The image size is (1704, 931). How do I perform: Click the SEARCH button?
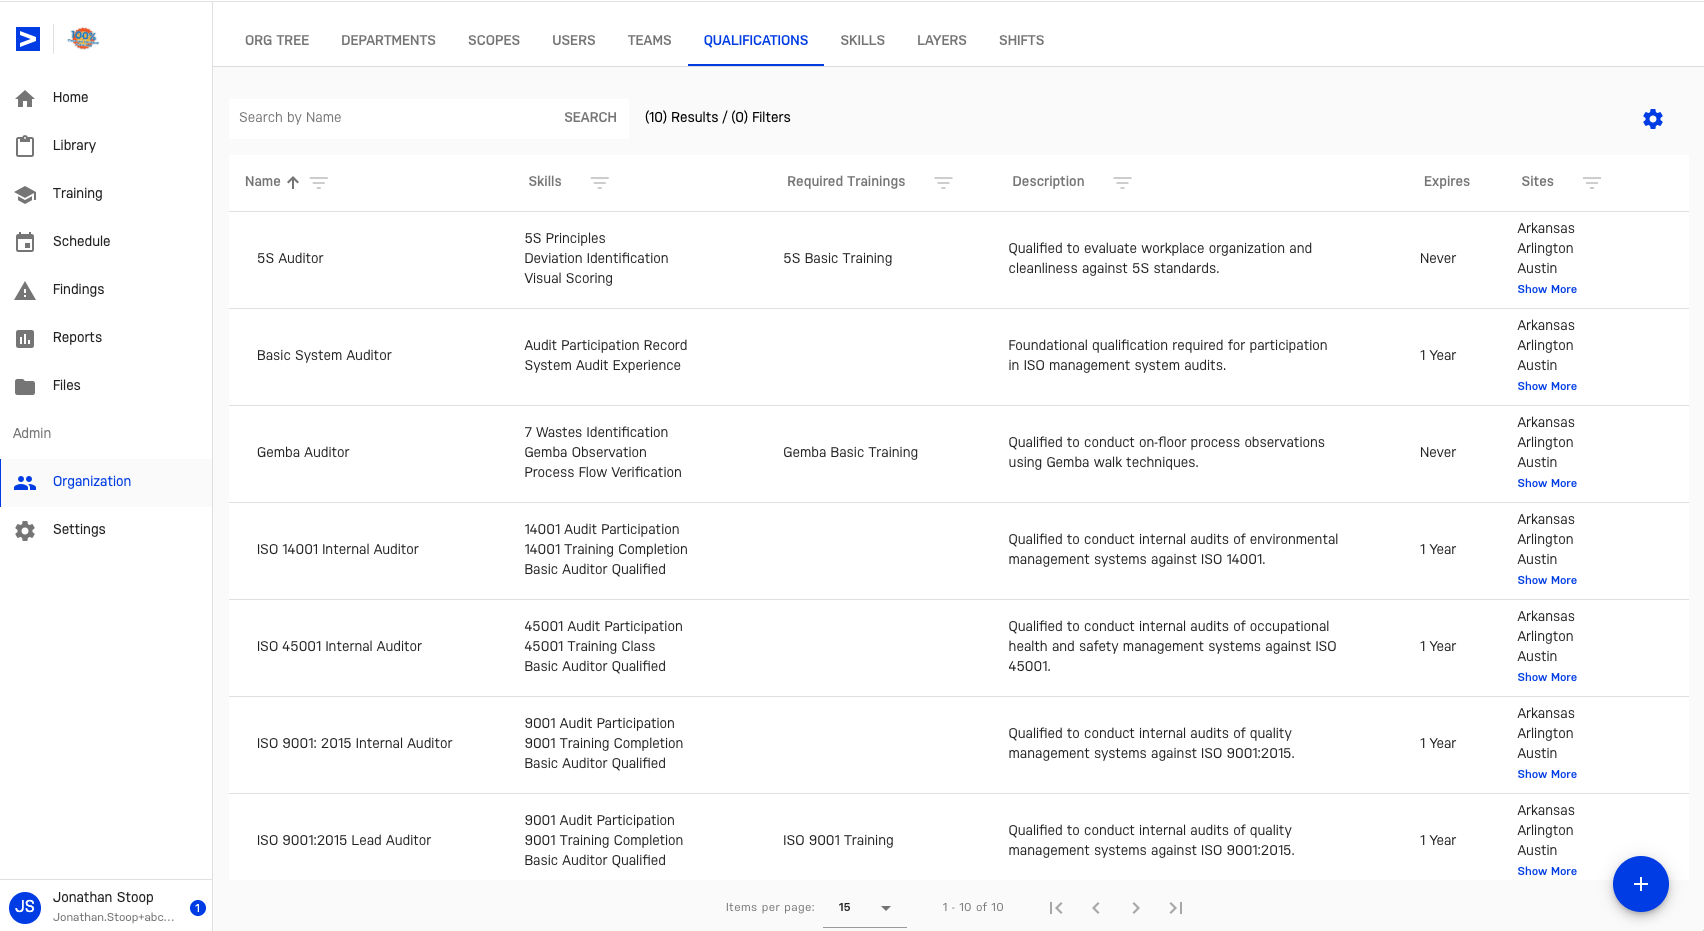pos(590,118)
